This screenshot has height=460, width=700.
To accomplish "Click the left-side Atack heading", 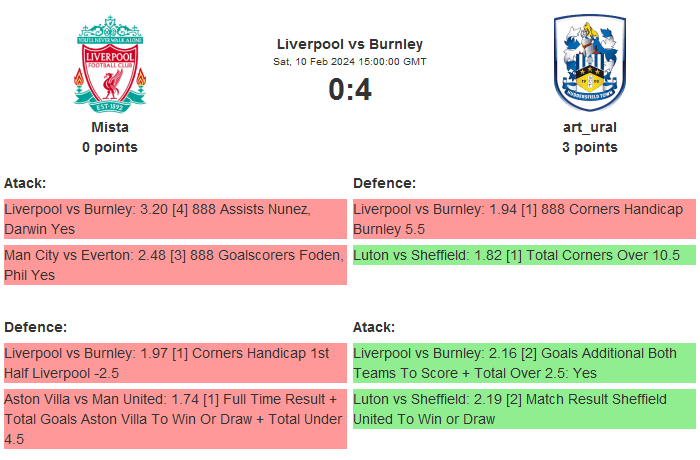I will (25, 183).
